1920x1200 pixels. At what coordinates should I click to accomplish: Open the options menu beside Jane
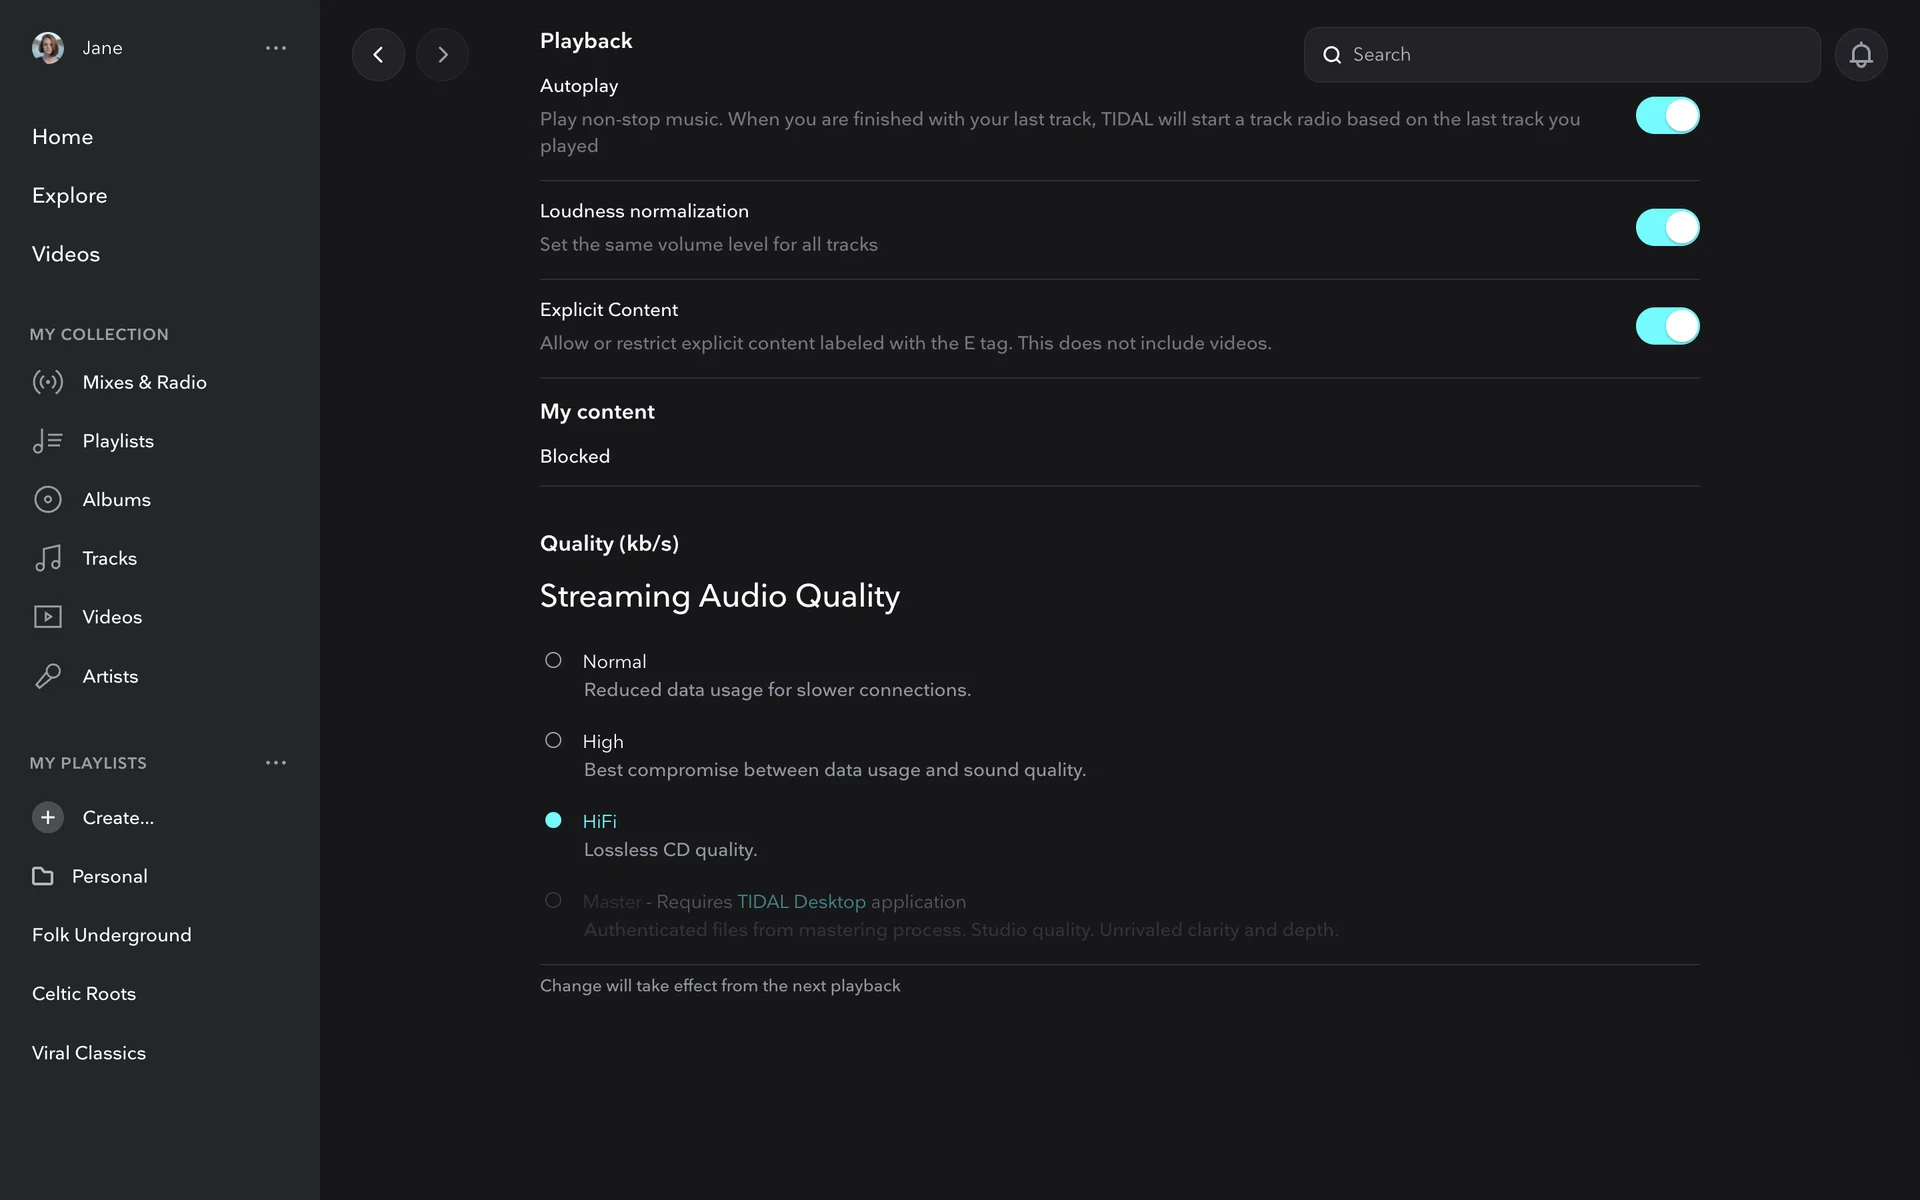point(276,48)
